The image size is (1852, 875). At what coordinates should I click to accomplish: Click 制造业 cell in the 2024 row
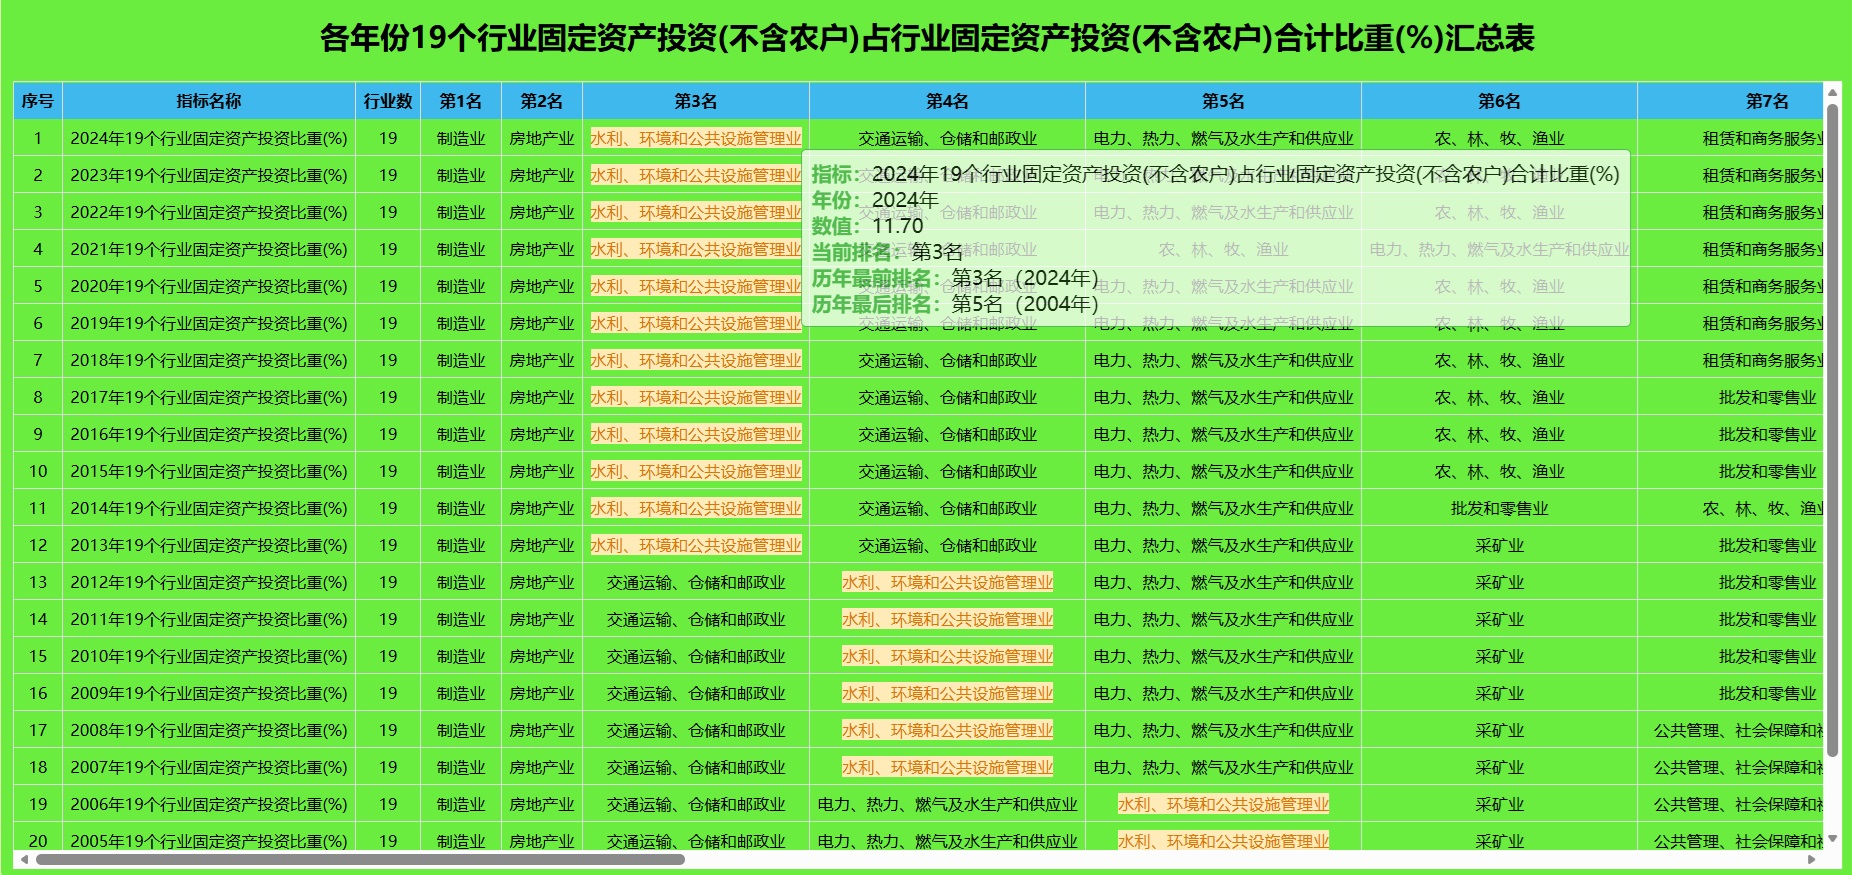pos(461,139)
